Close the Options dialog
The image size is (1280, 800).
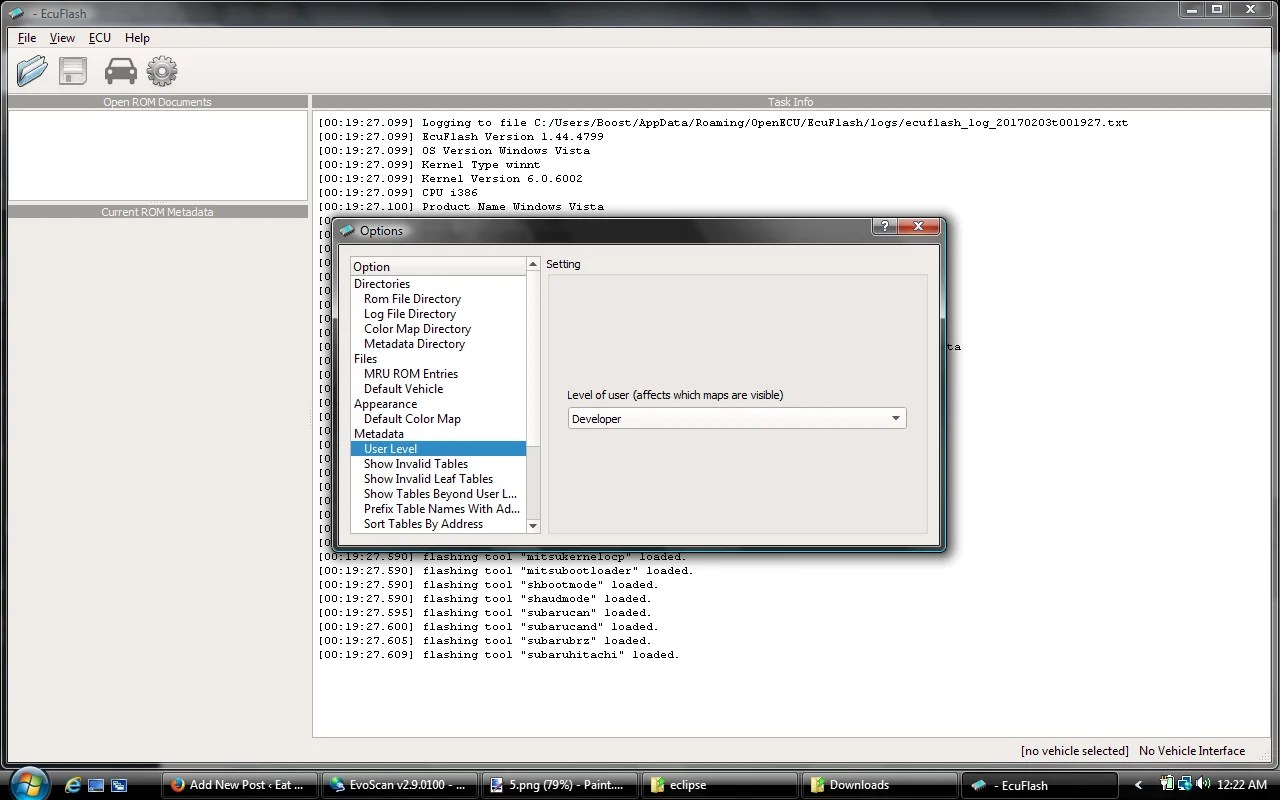(x=918, y=227)
